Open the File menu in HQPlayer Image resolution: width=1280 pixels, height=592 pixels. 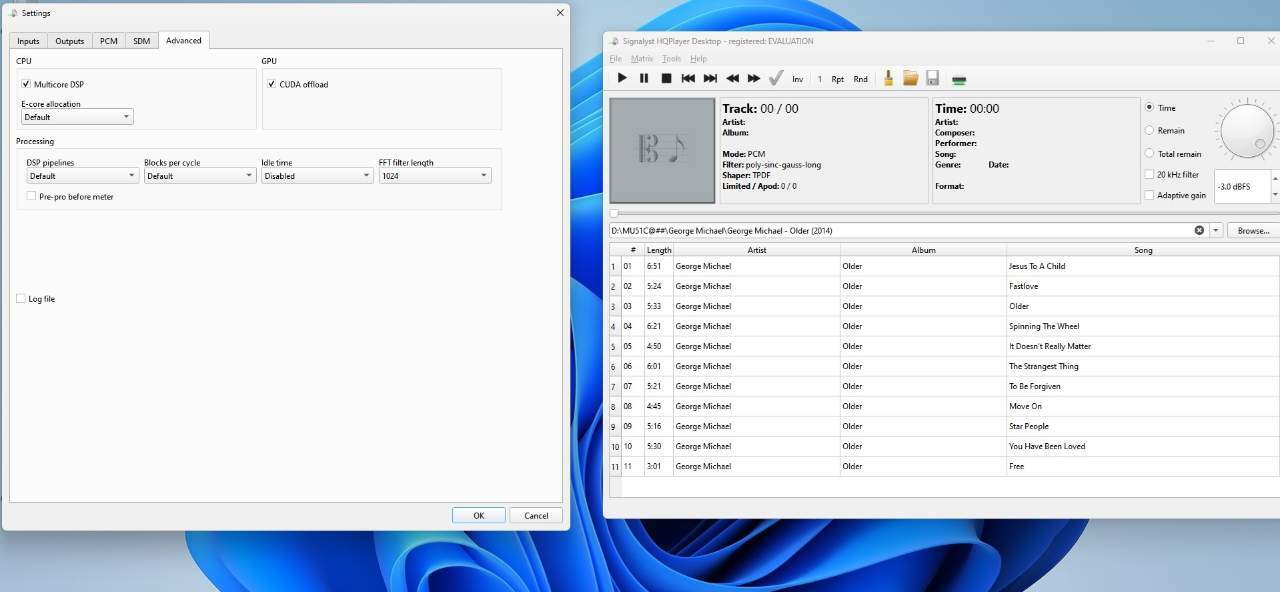[x=616, y=59]
